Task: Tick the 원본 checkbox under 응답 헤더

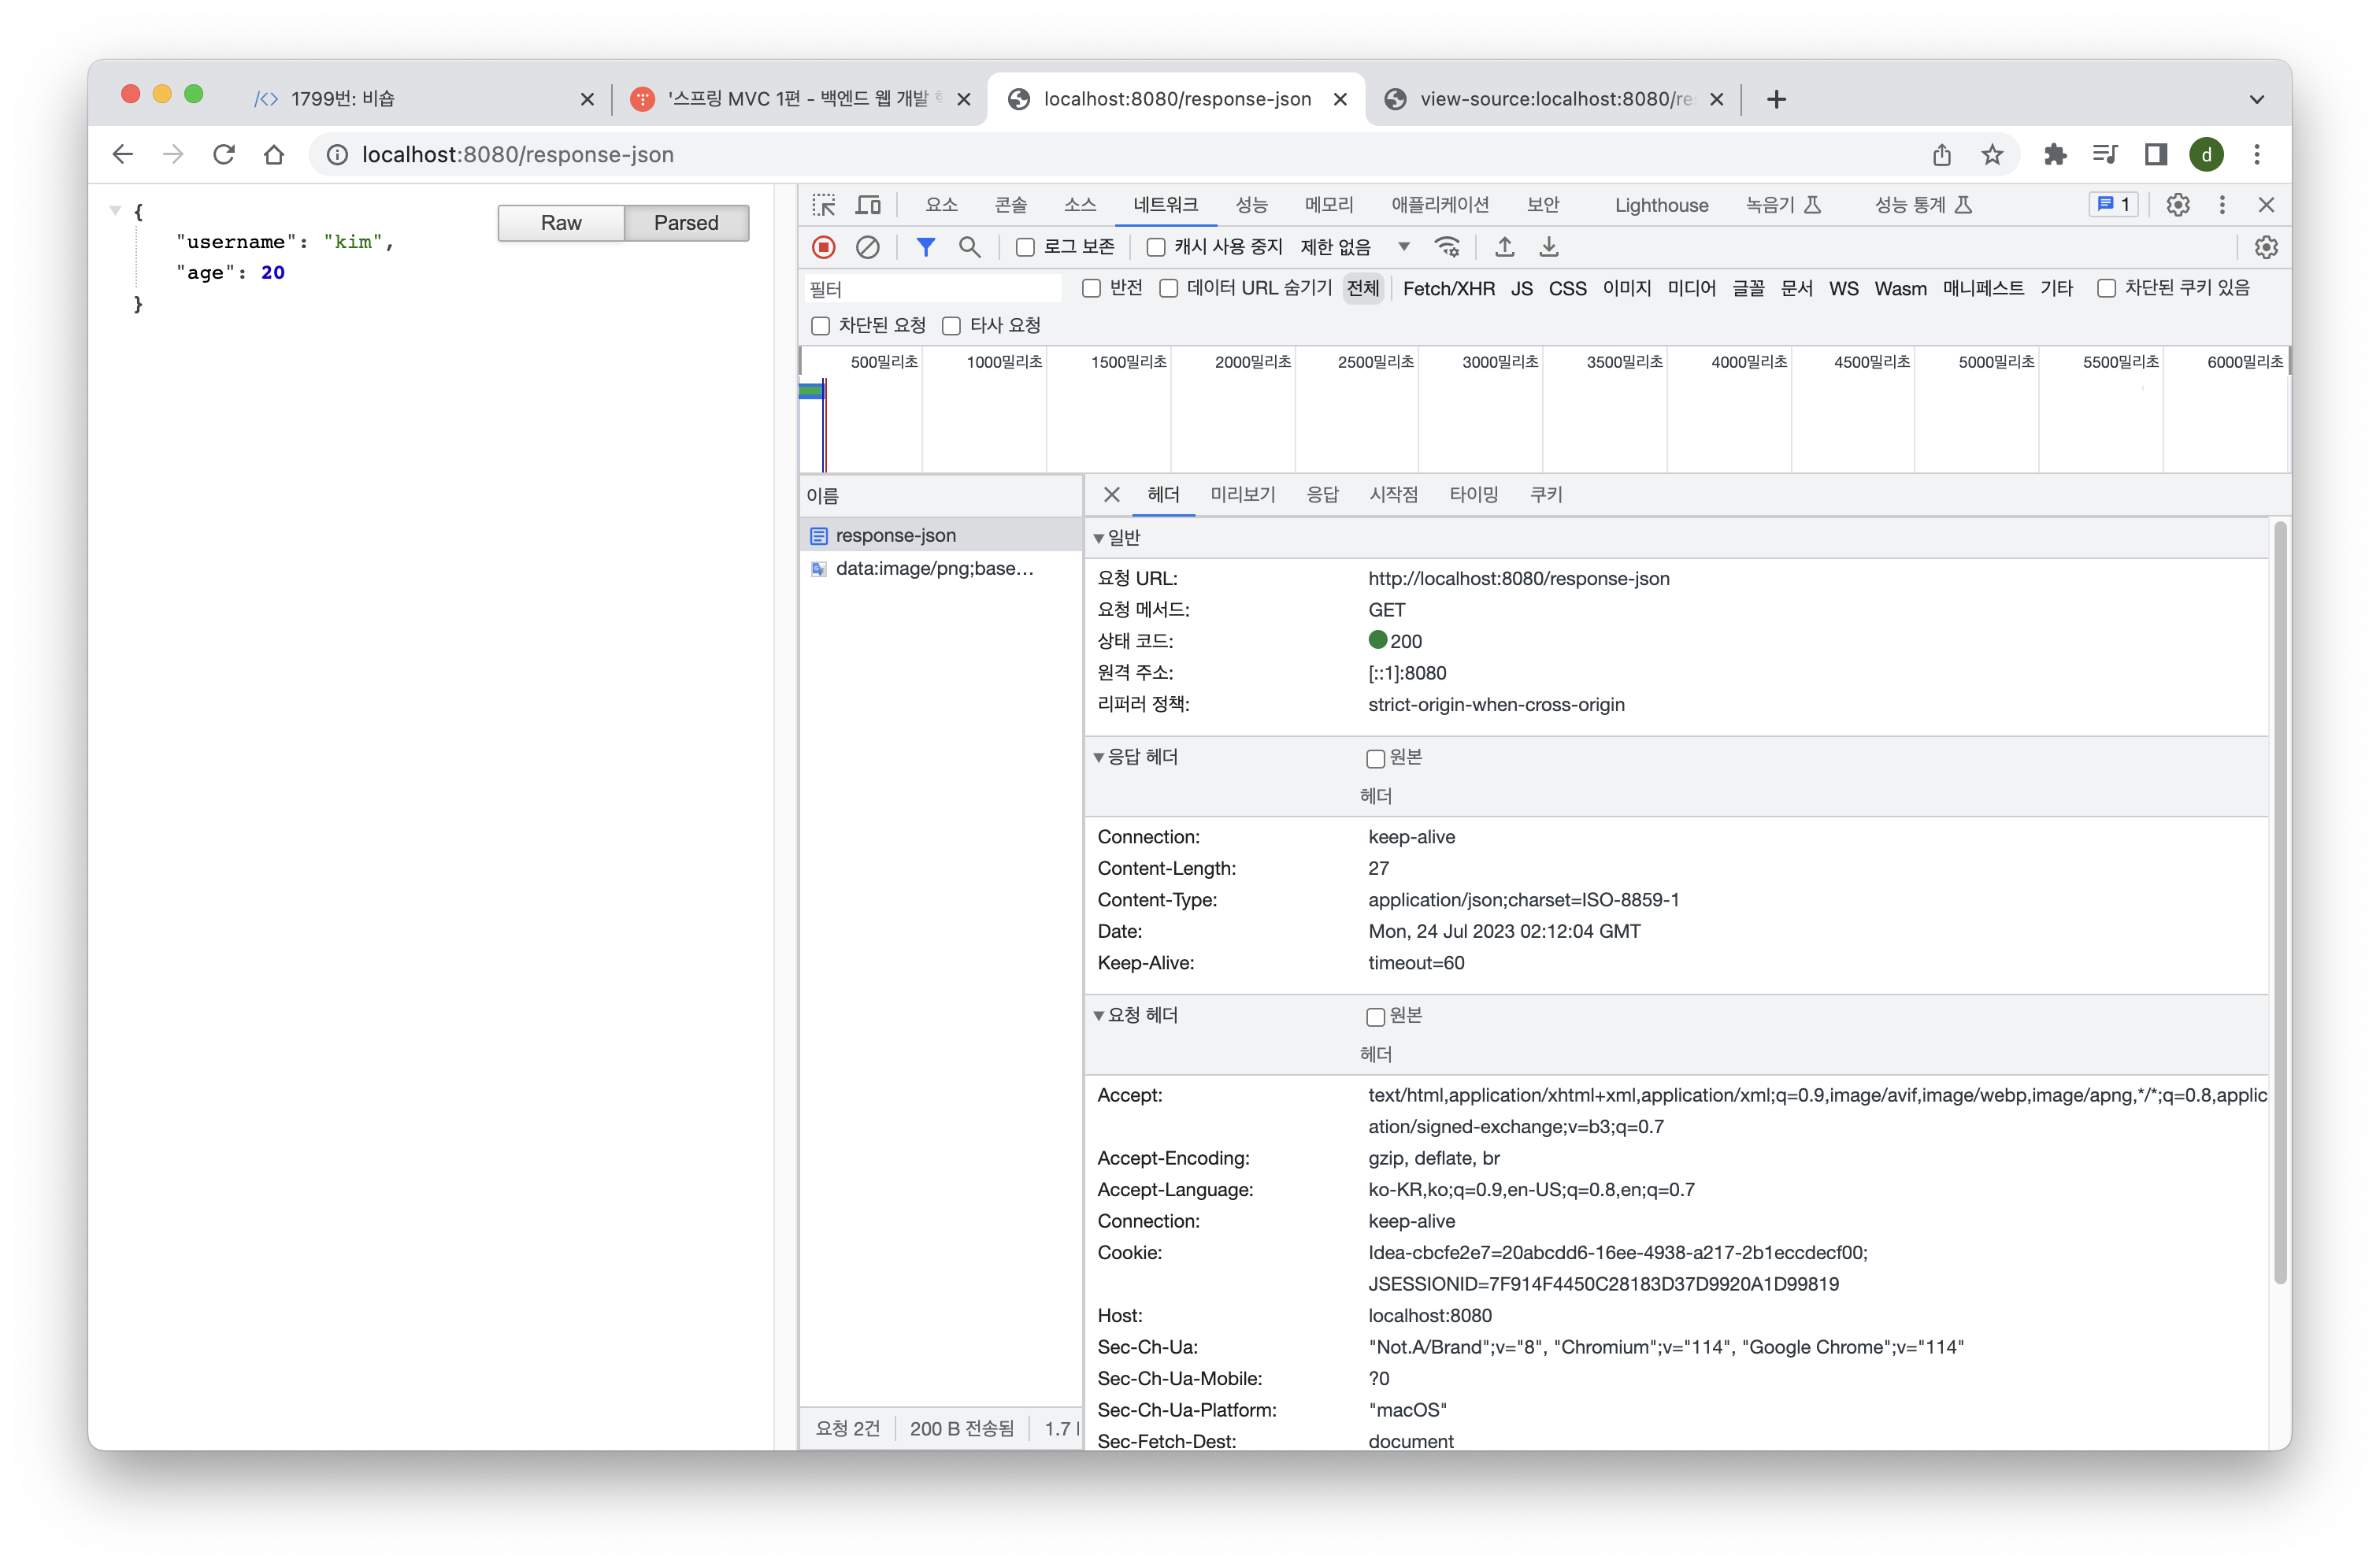Action: tap(1375, 759)
